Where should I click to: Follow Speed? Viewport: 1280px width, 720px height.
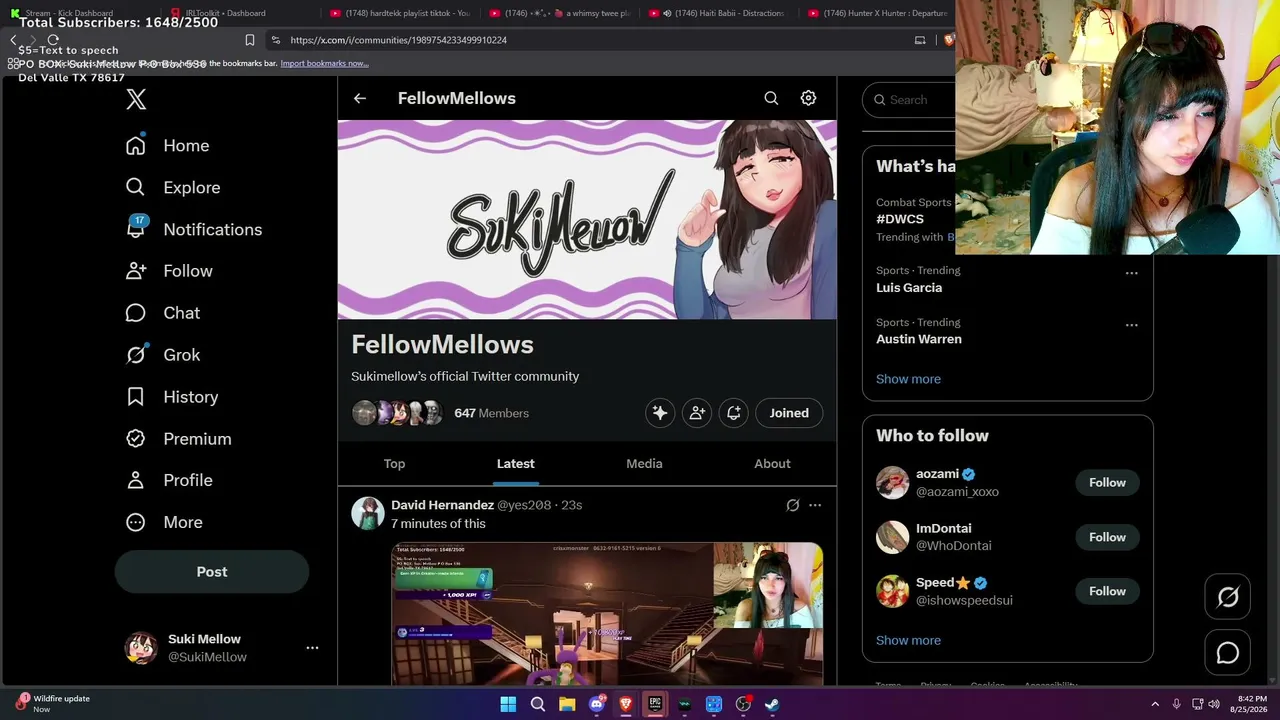click(1107, 591)
